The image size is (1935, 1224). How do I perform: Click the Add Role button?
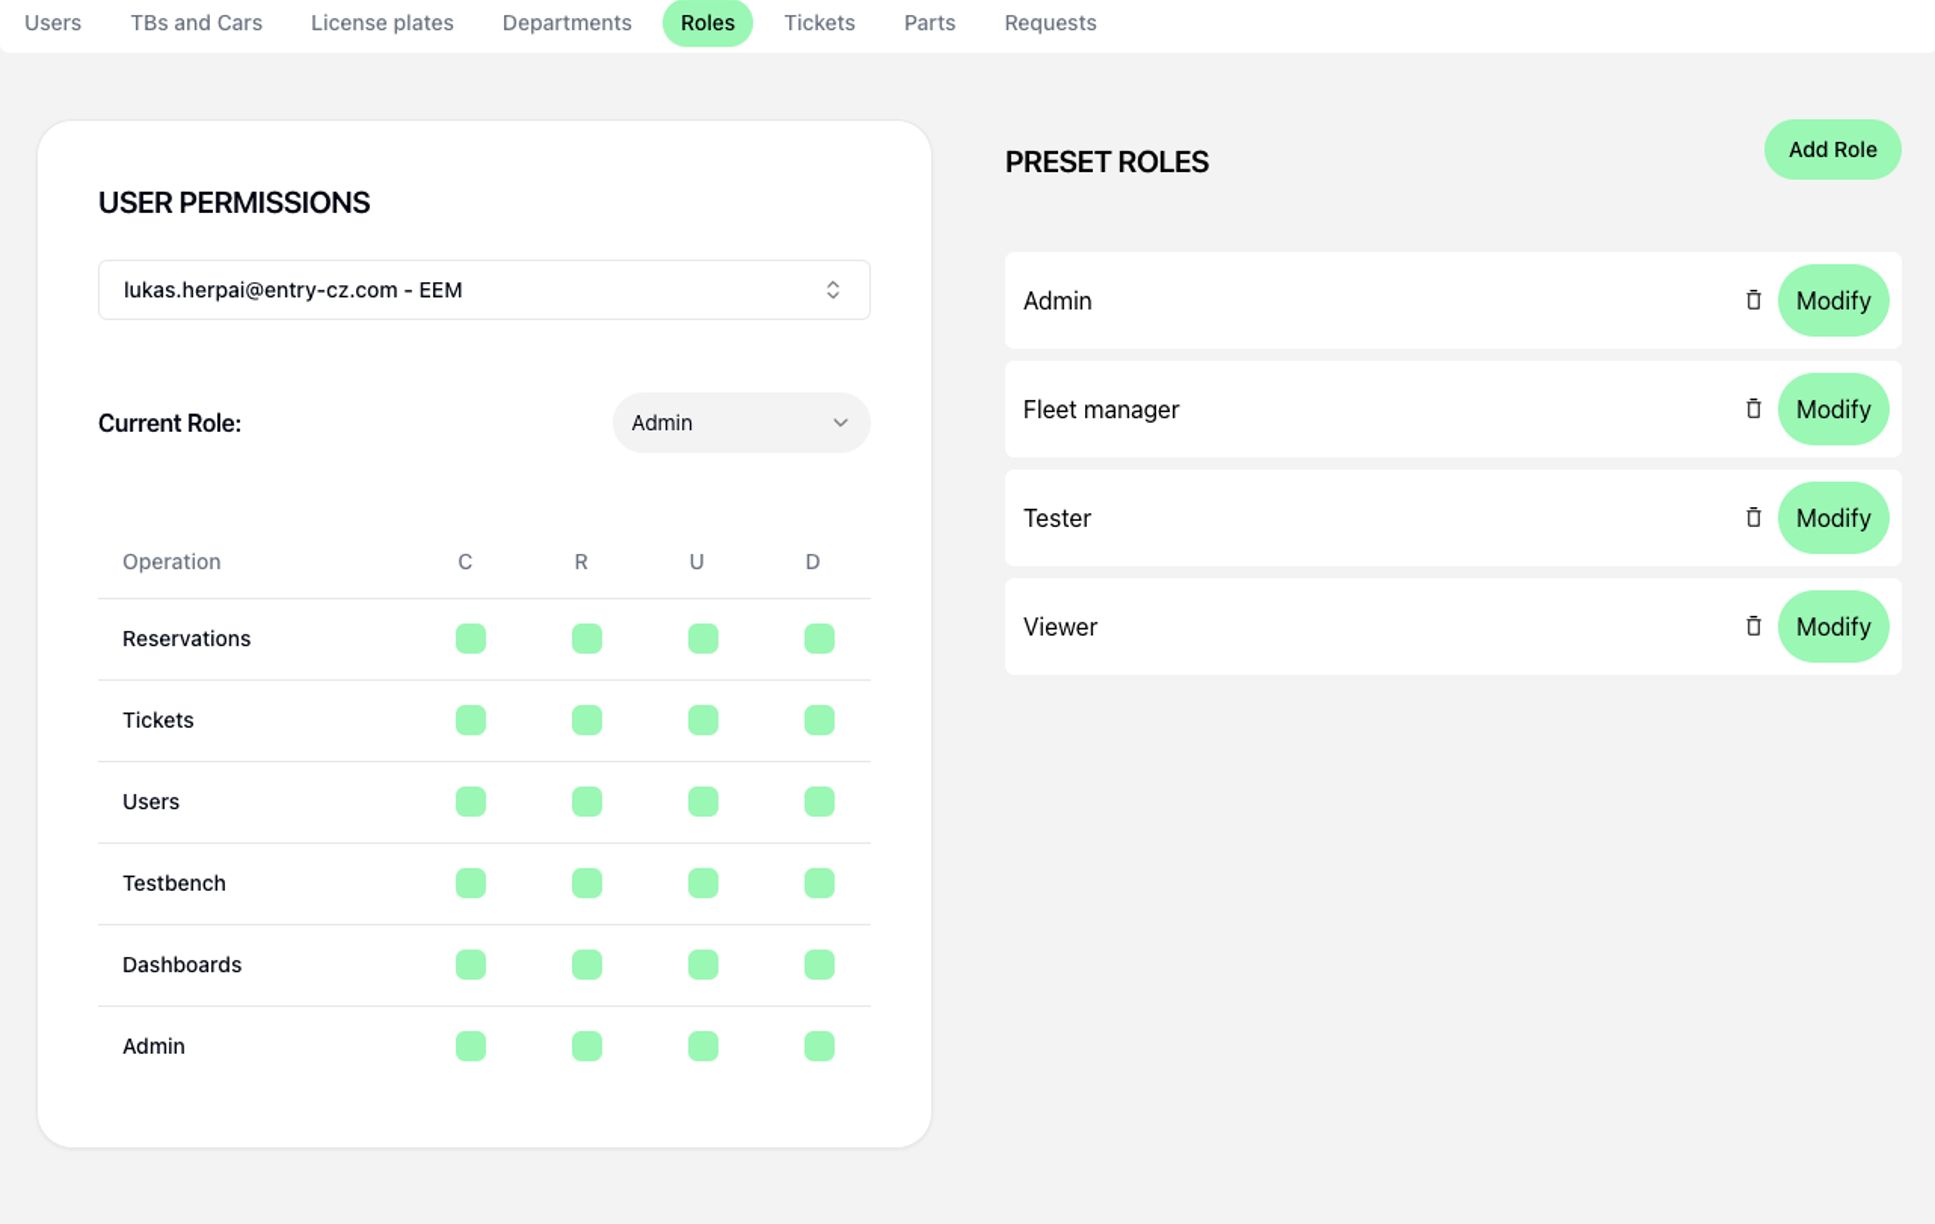pos(1832,150)
